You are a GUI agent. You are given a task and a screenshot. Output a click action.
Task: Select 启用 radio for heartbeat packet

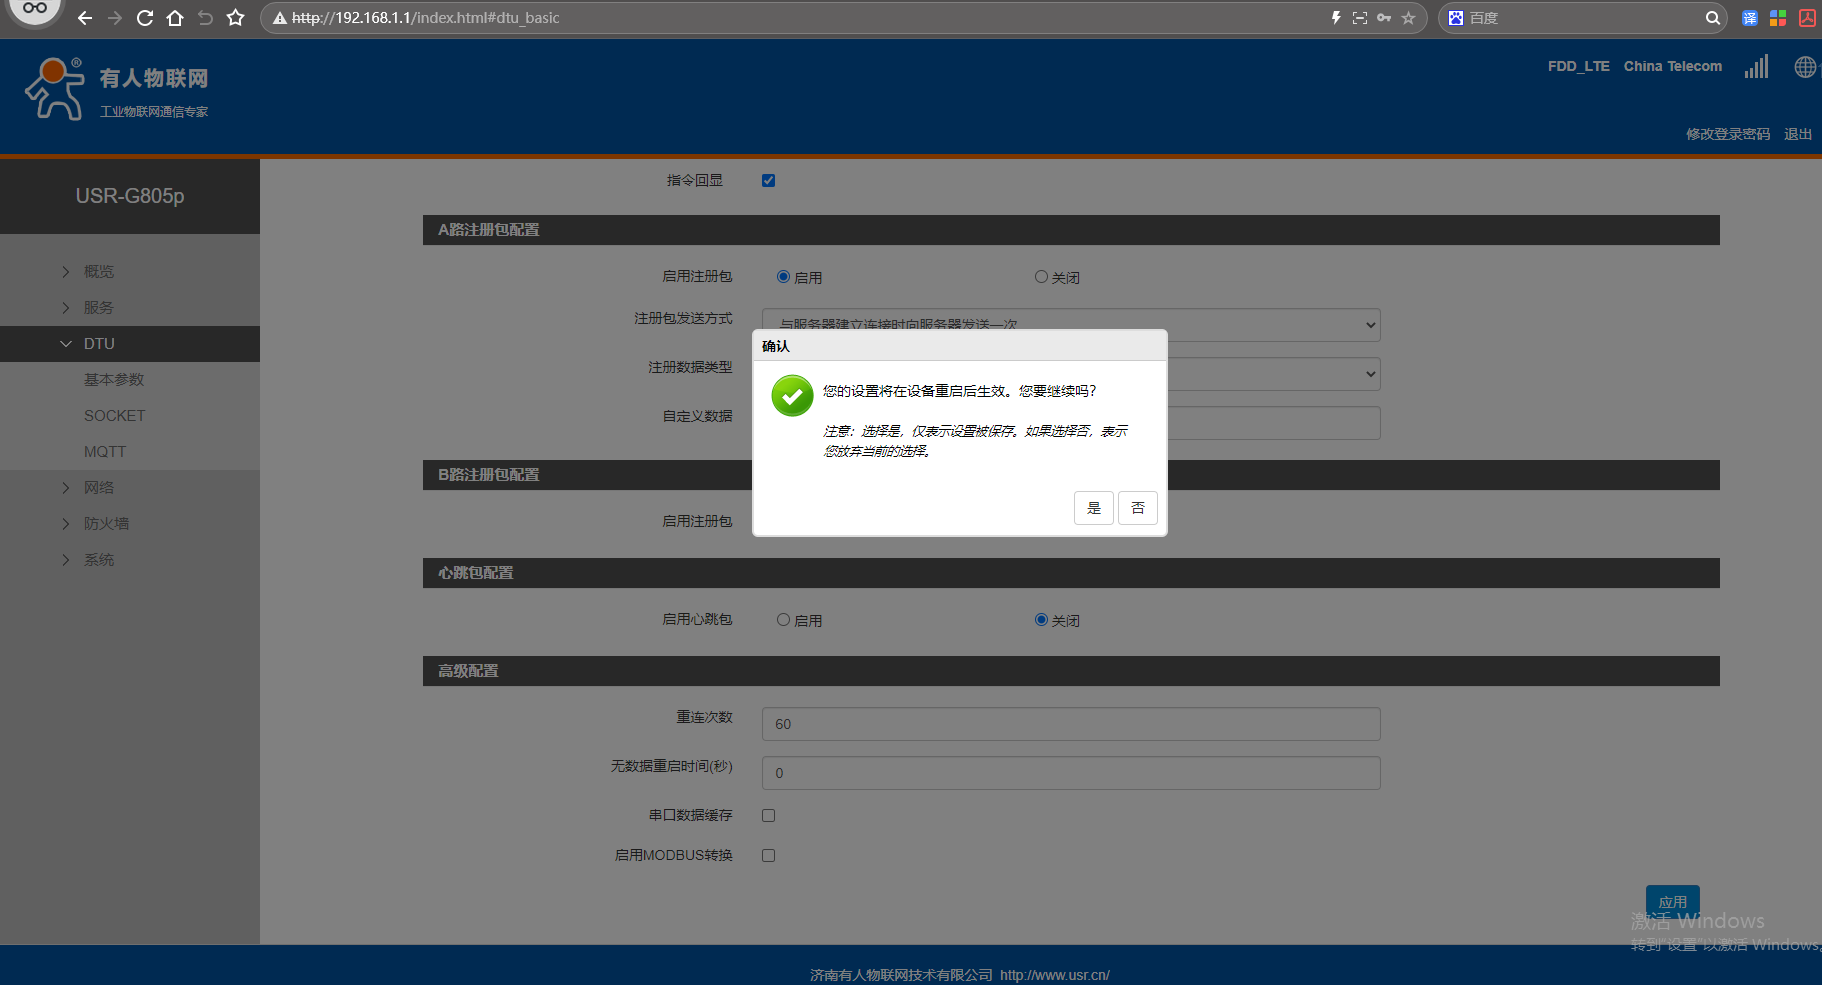tap(784, 620)
